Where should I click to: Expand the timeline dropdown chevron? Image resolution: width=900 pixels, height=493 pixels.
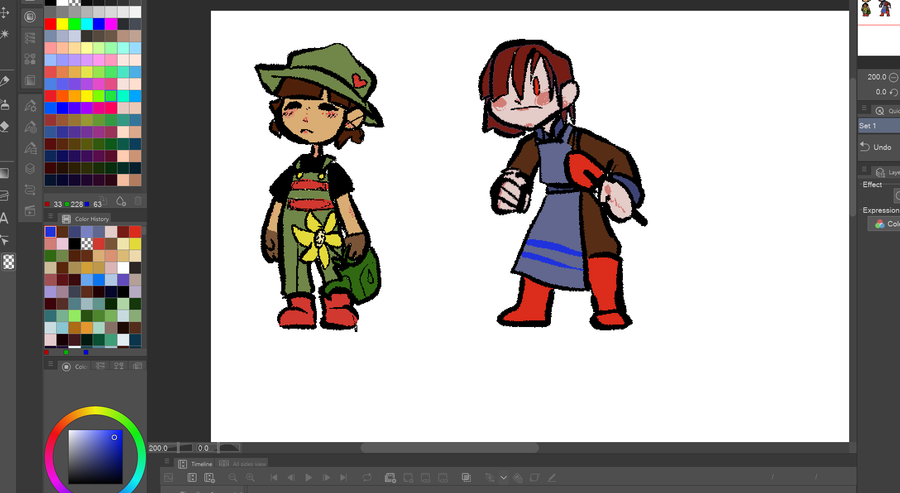click(503, 478)
